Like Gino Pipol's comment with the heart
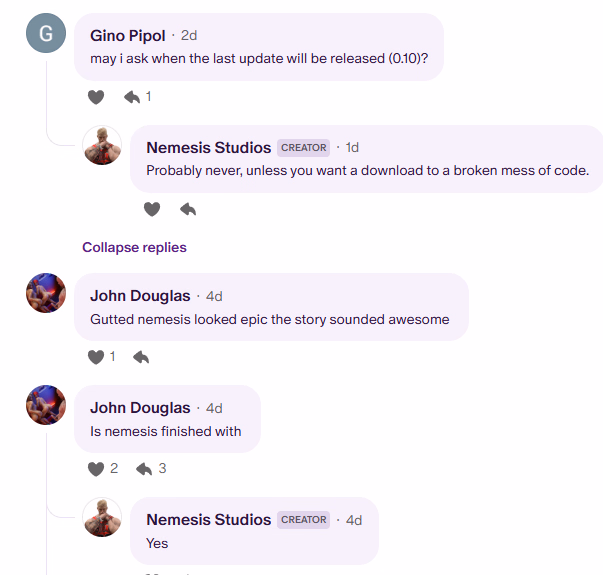Image resolution: width=603 pixels, height=575 pixels. (x=96, y=97)
